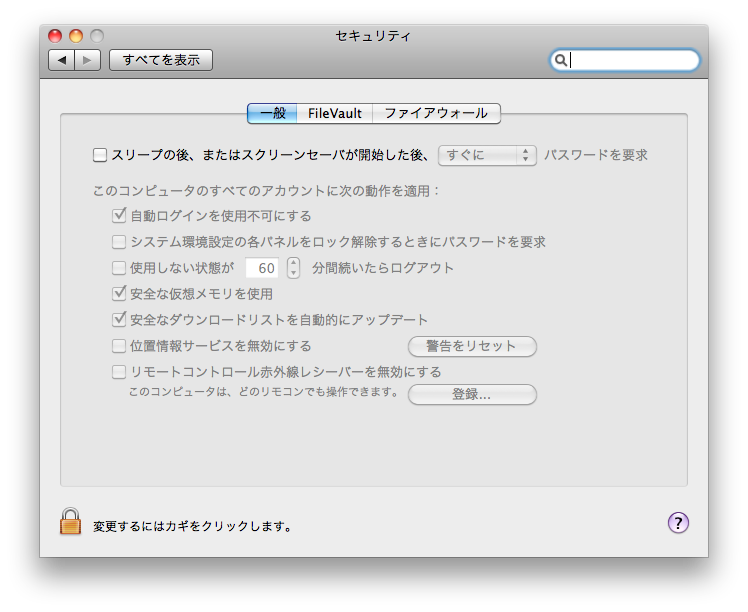Image resolution: width=748 pixels, height=612 pixels.
Task: Click the magnifying glass search icon
Action: 561,60
